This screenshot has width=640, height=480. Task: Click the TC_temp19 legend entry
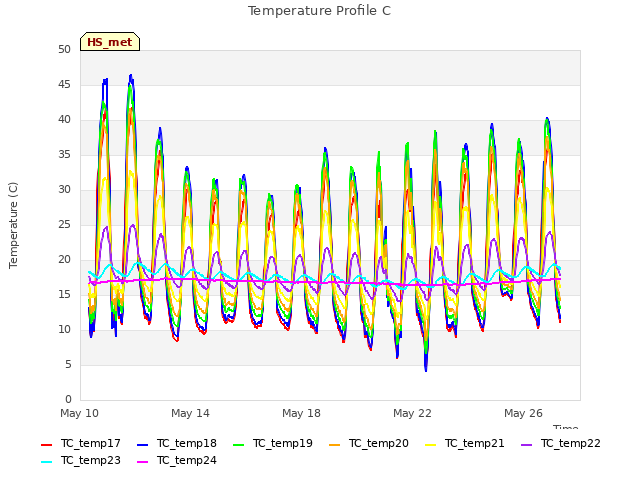pos(273,443)
